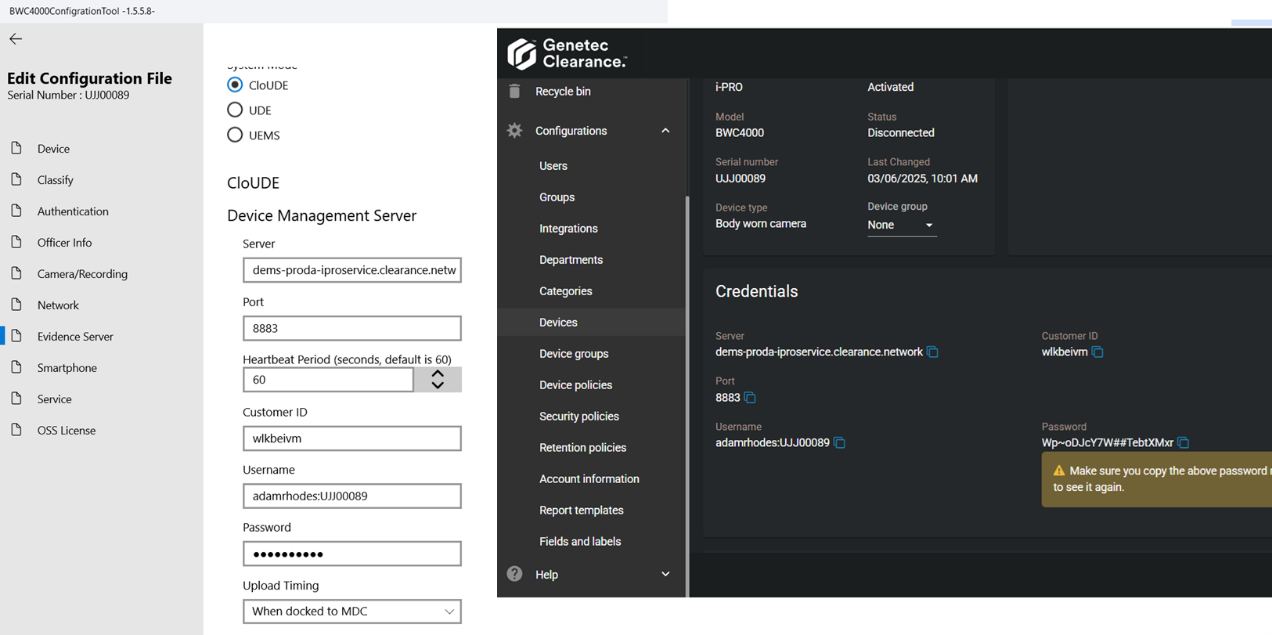Viewport: 1272px width, 635px height.
Task: Open Account information in Clearance sidebar
Action: 591,479
